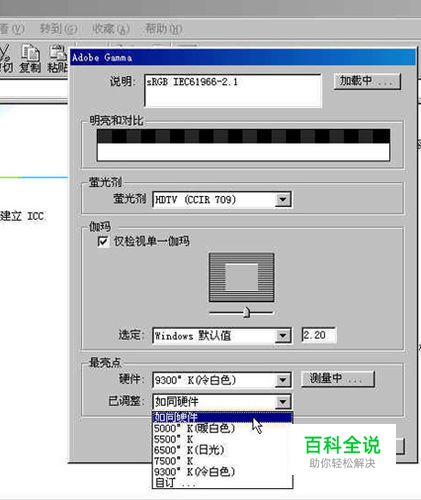The height and width of the screenshot is (500, 421).
Task: Click the 加载中... button
Action: (367, 81)
